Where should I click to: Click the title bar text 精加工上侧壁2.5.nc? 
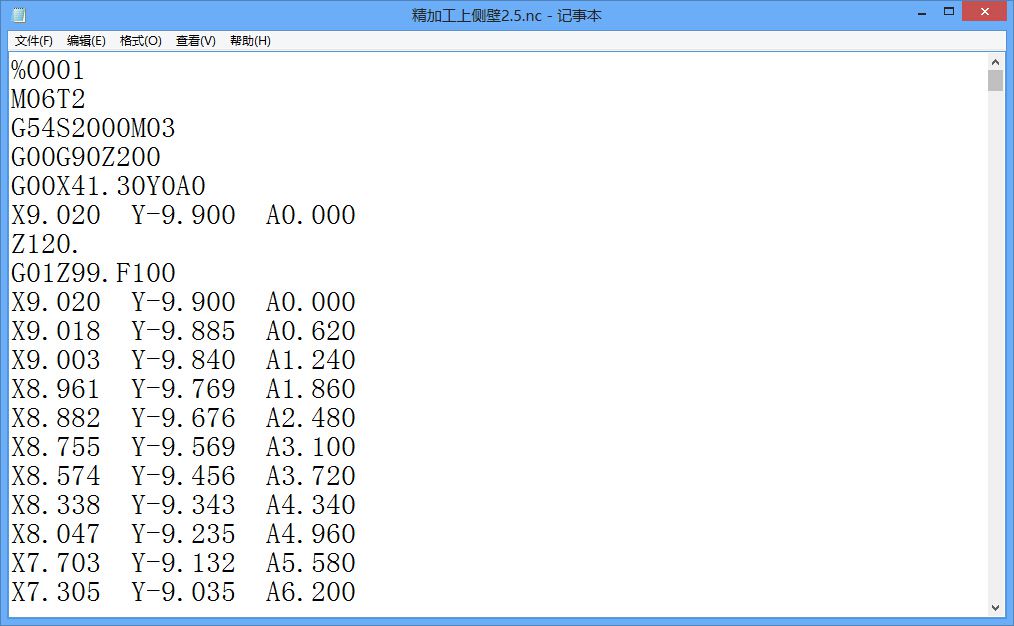[482, 15]
